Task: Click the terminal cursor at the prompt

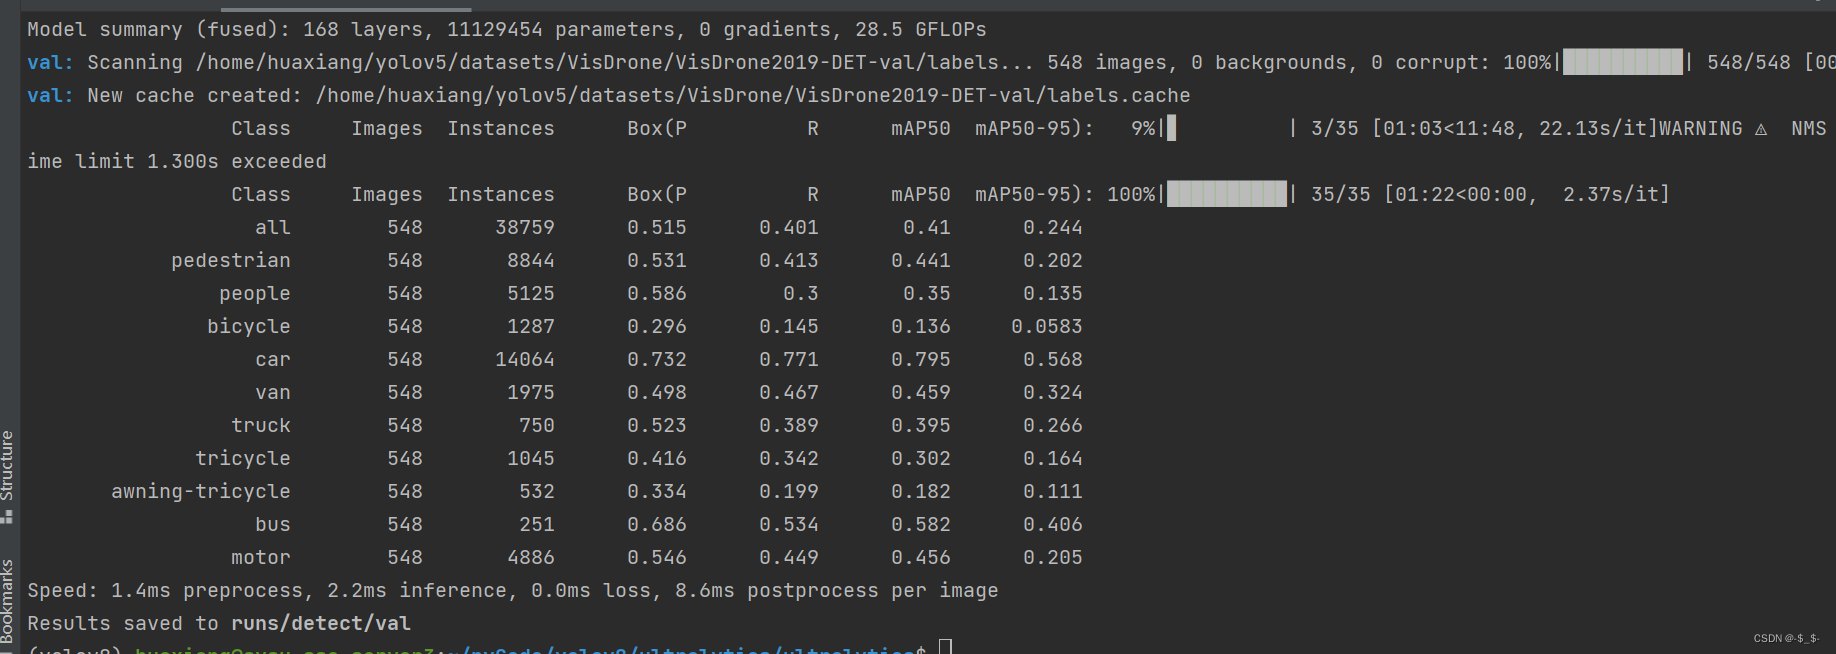Action: 945,647
